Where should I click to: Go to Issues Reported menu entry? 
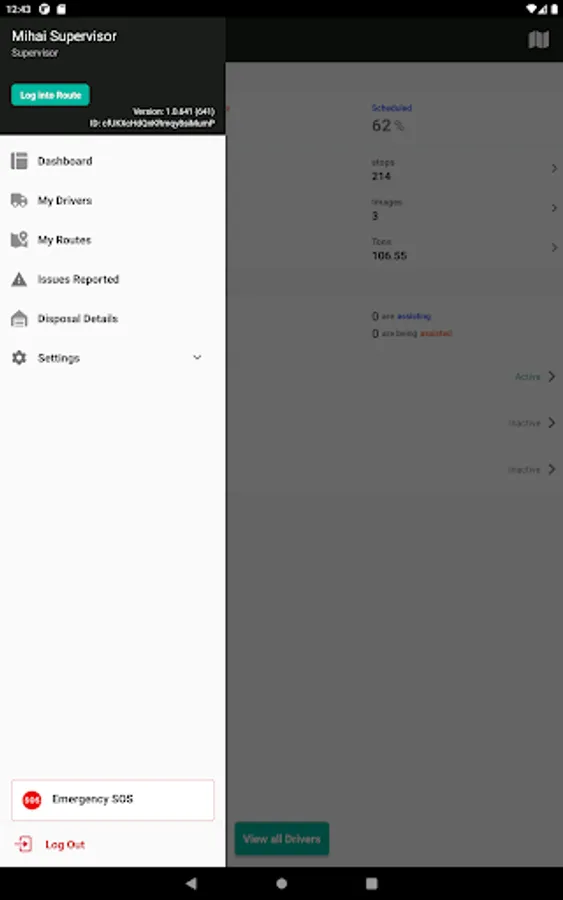(112, 280)
